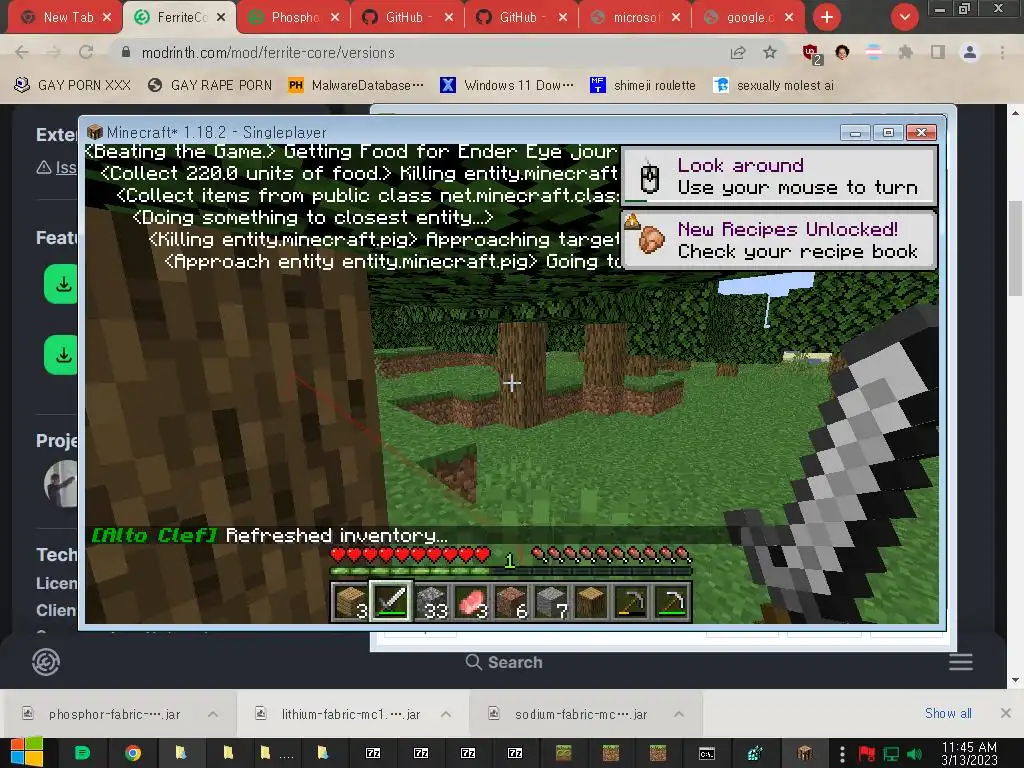Open the Chrome three-dot menu

click(x=1002, y=52)
